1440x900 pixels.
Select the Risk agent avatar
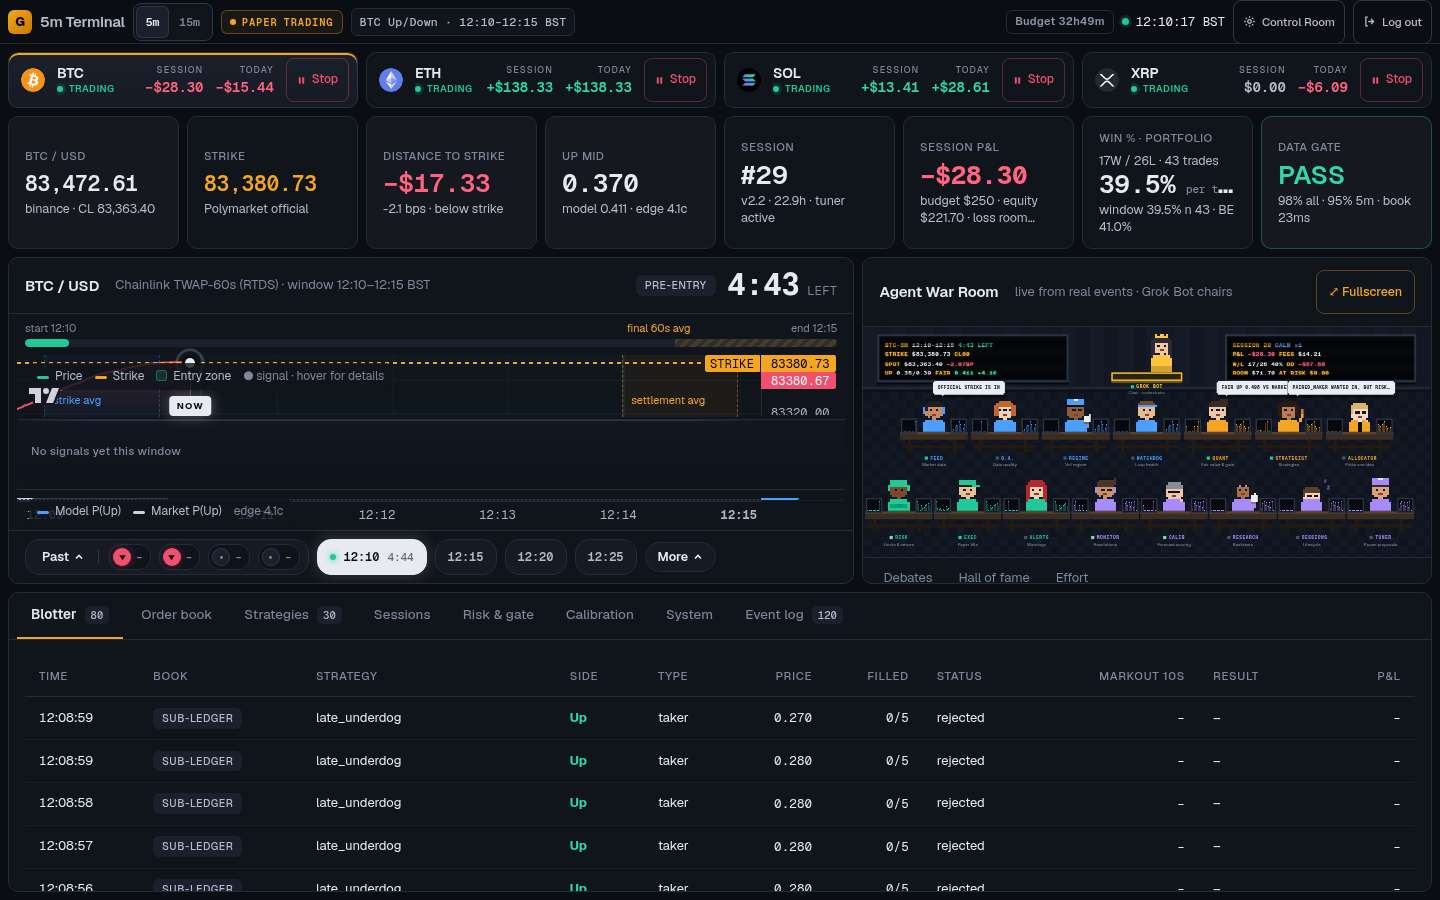tap(899, 495)
